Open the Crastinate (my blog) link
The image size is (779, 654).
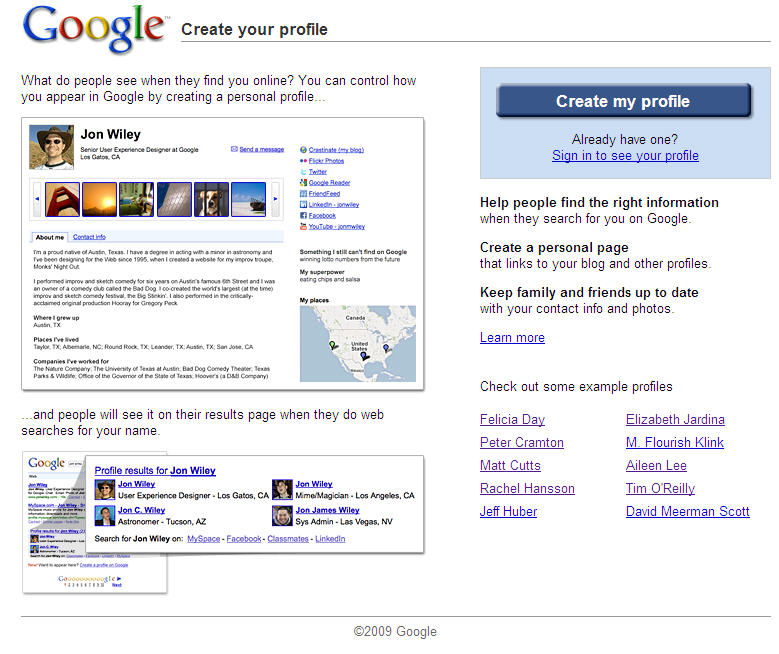[x=336, y=150]
